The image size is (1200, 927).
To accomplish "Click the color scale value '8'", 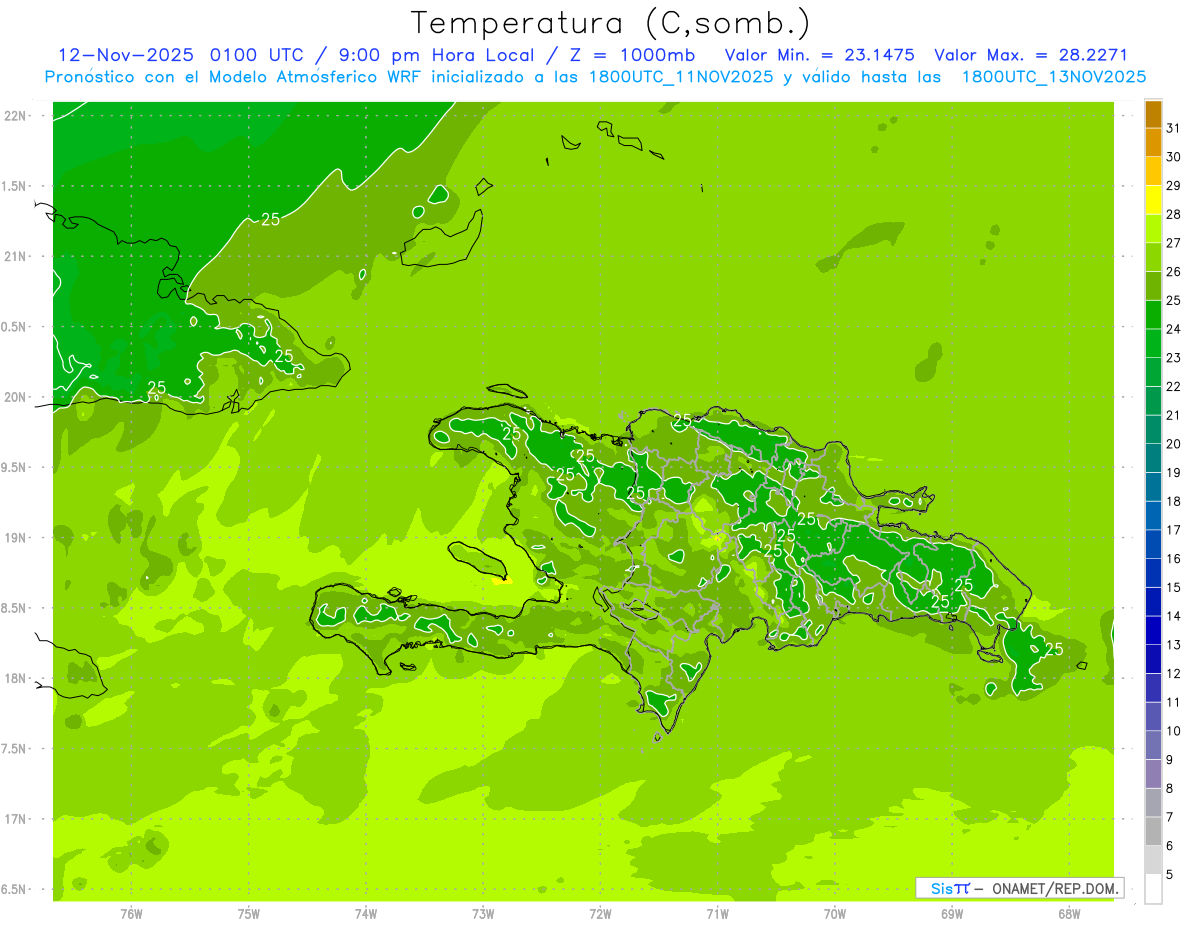I will click(x=1170, y=788).
